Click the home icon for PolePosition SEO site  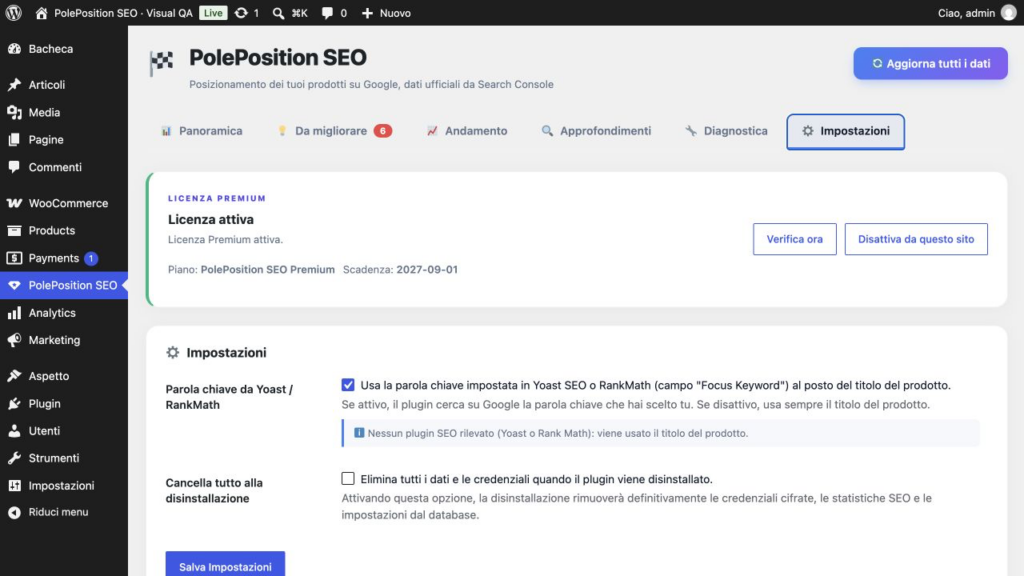pos(41,13)
